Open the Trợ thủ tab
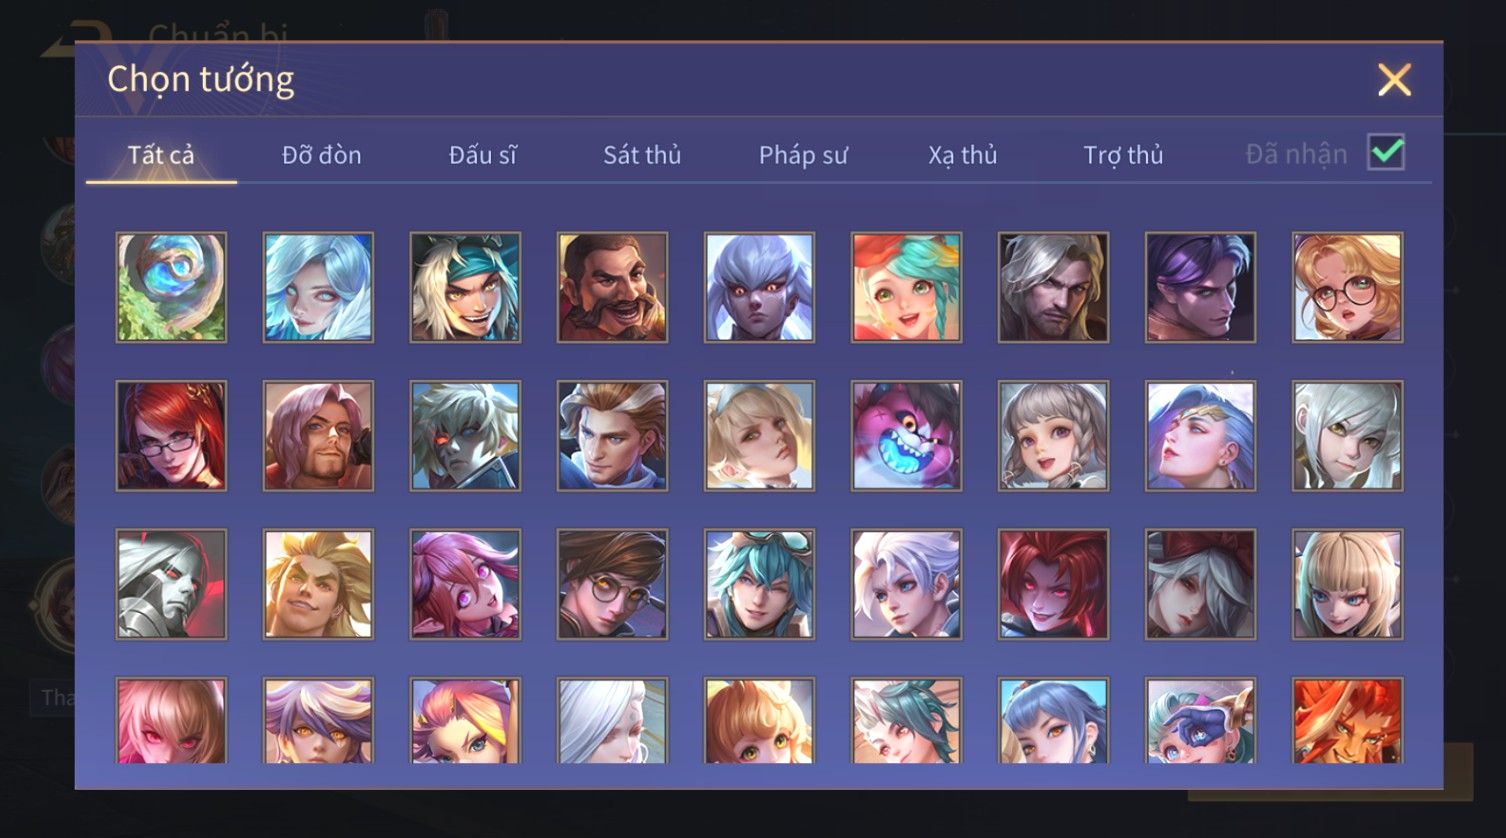The image size is (1506, 838). pyautogui.click(x=1123, y=155)
